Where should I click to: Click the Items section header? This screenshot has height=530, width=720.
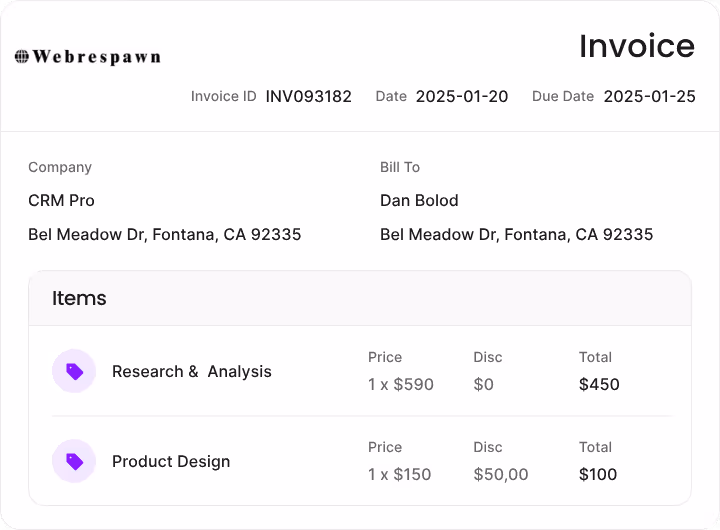(79, 298)
